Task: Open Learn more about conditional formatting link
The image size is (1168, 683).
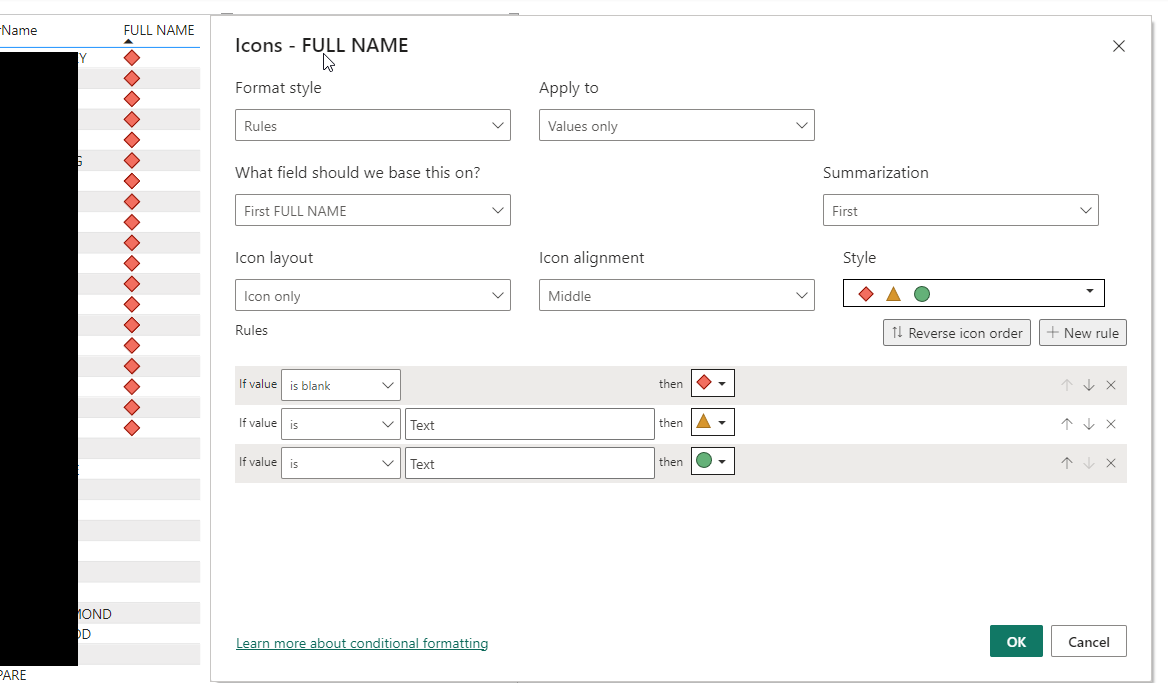Action: 362,643
